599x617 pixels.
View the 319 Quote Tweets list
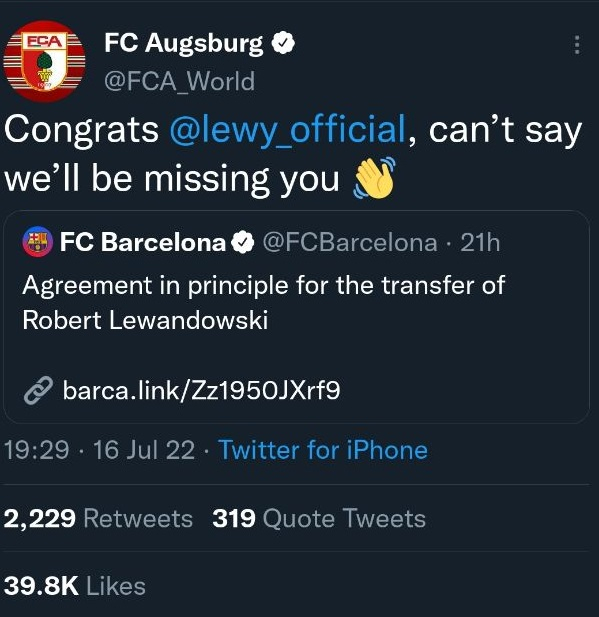pos(319,518)
